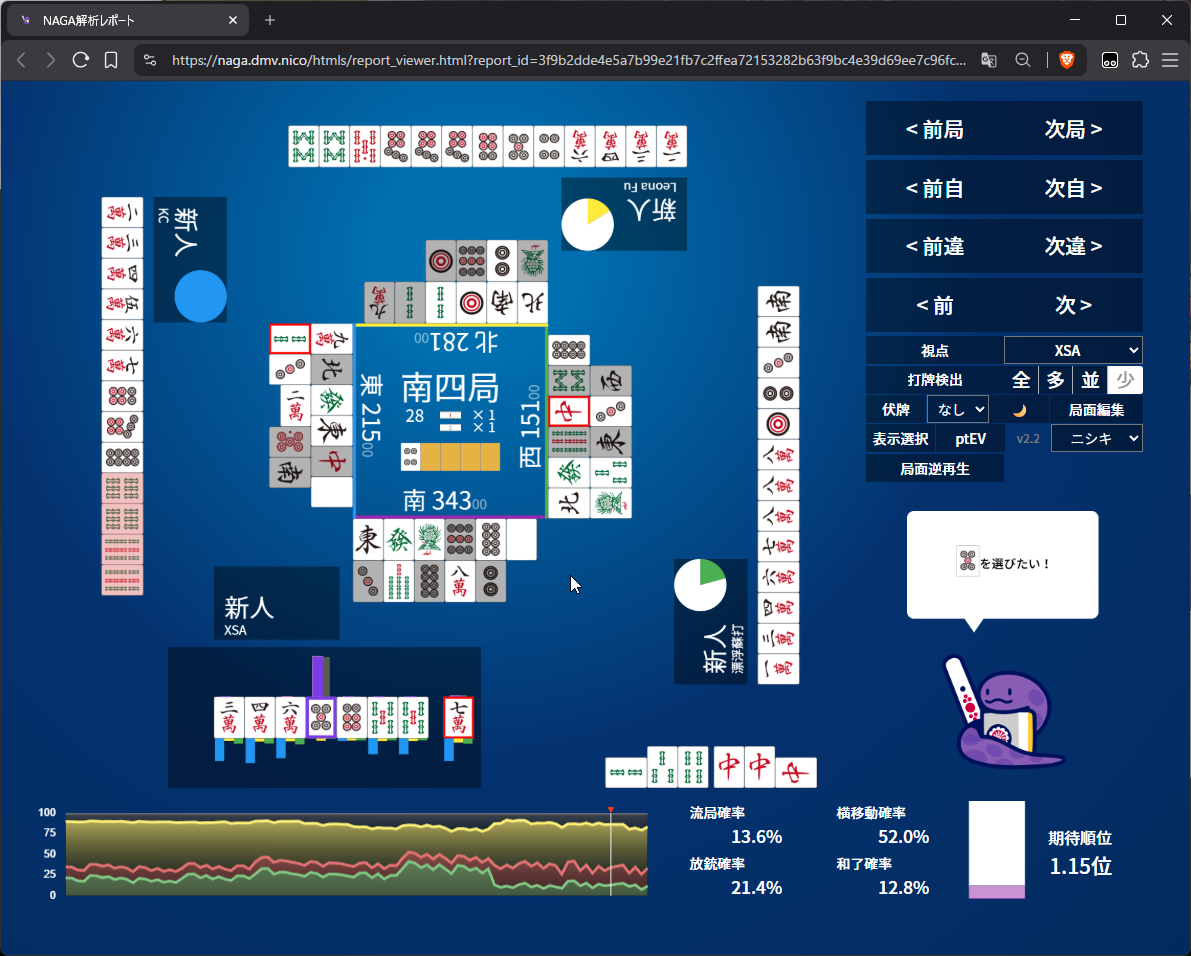Viewport: 1191px width, 956px height.
Task: Click the tile icon inside the speech bubble
Action: 967,562
